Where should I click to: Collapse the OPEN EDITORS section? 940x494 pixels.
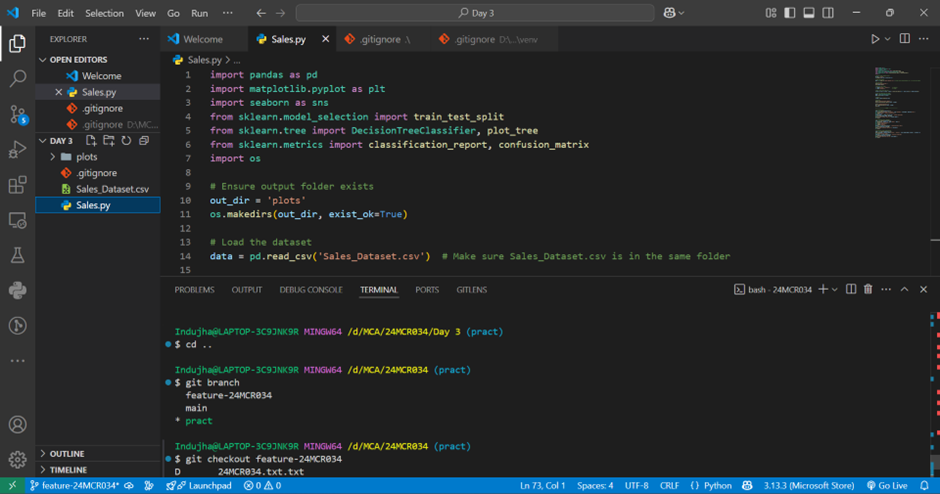[43, 60]
